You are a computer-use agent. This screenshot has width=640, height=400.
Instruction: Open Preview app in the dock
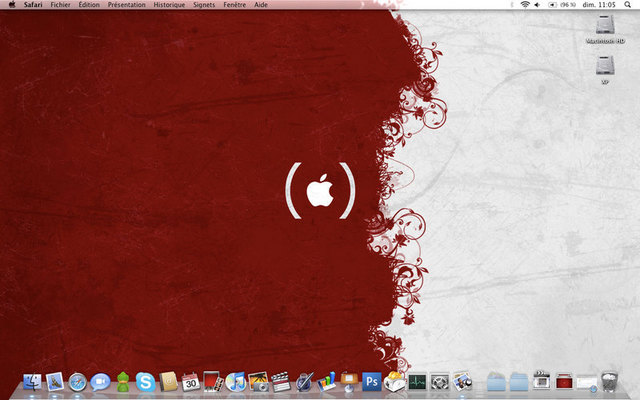point(462,382)
